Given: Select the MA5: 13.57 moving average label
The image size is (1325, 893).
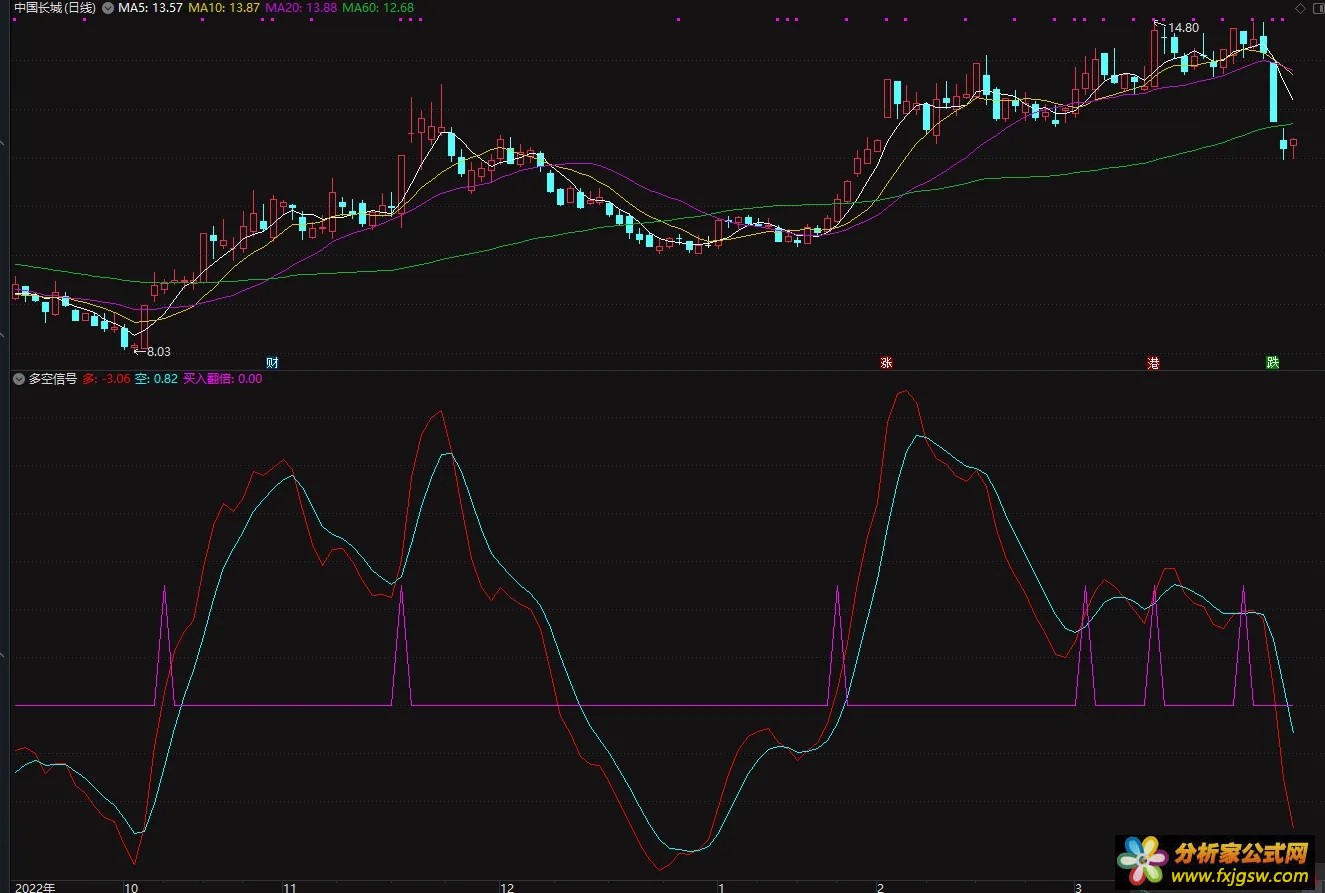Looking at the screenshot, I should [x=150, y=7].
